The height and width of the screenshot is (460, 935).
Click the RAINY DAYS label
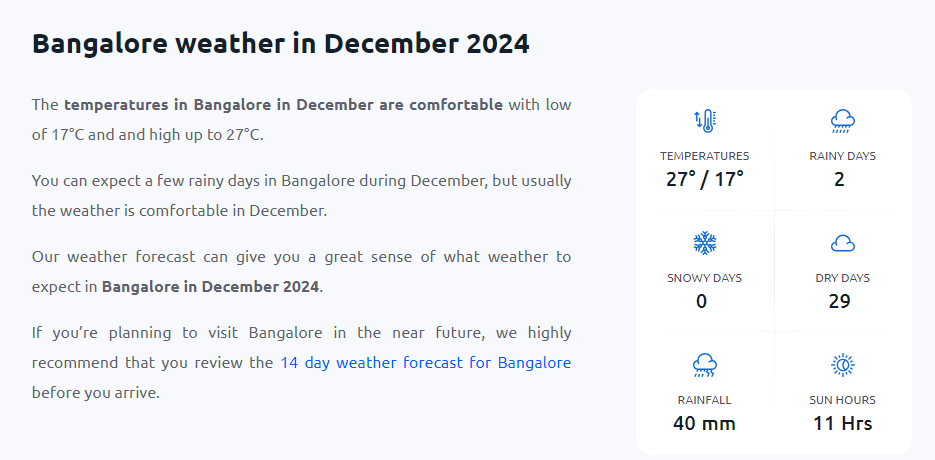[843, 156]
